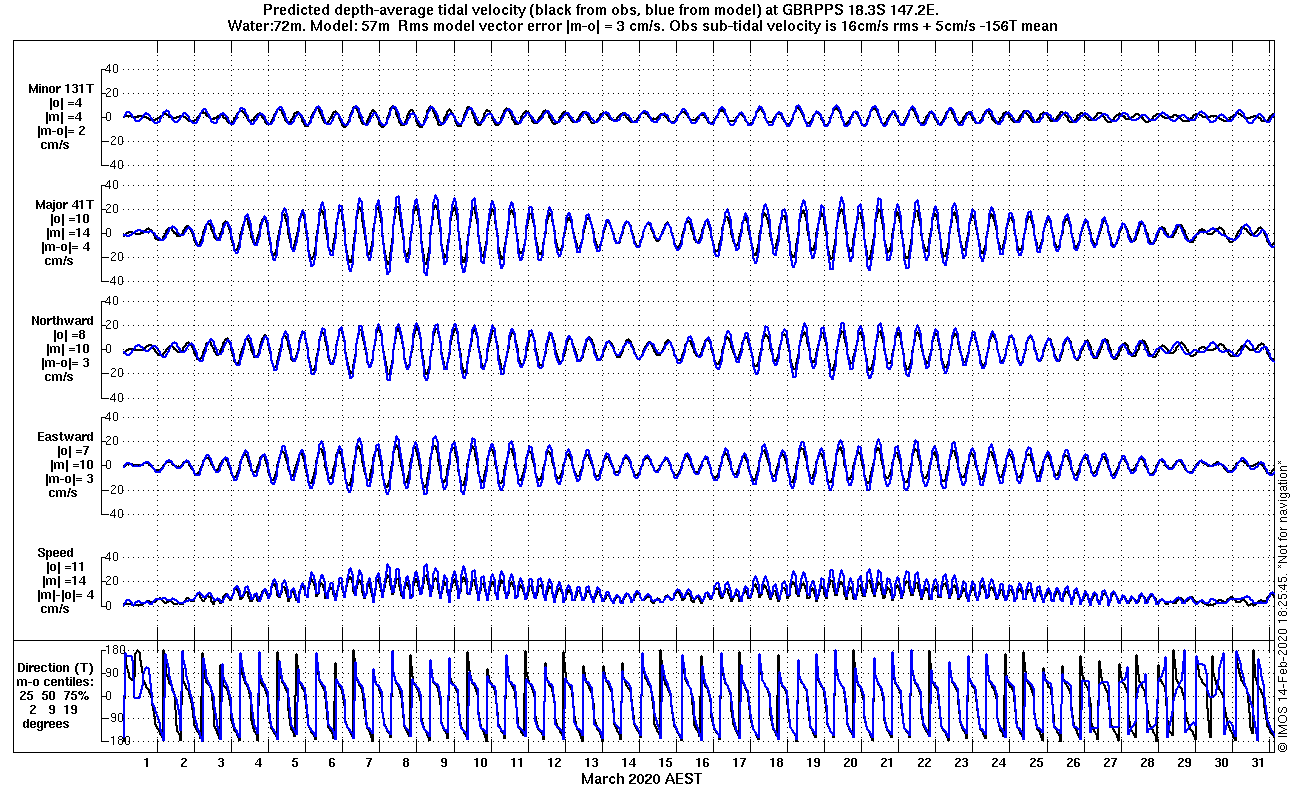The height and width of the screenshot is (800, 1300).
Task: Click '|o| =4' in the Minor 131T panel
Action: 68,103
